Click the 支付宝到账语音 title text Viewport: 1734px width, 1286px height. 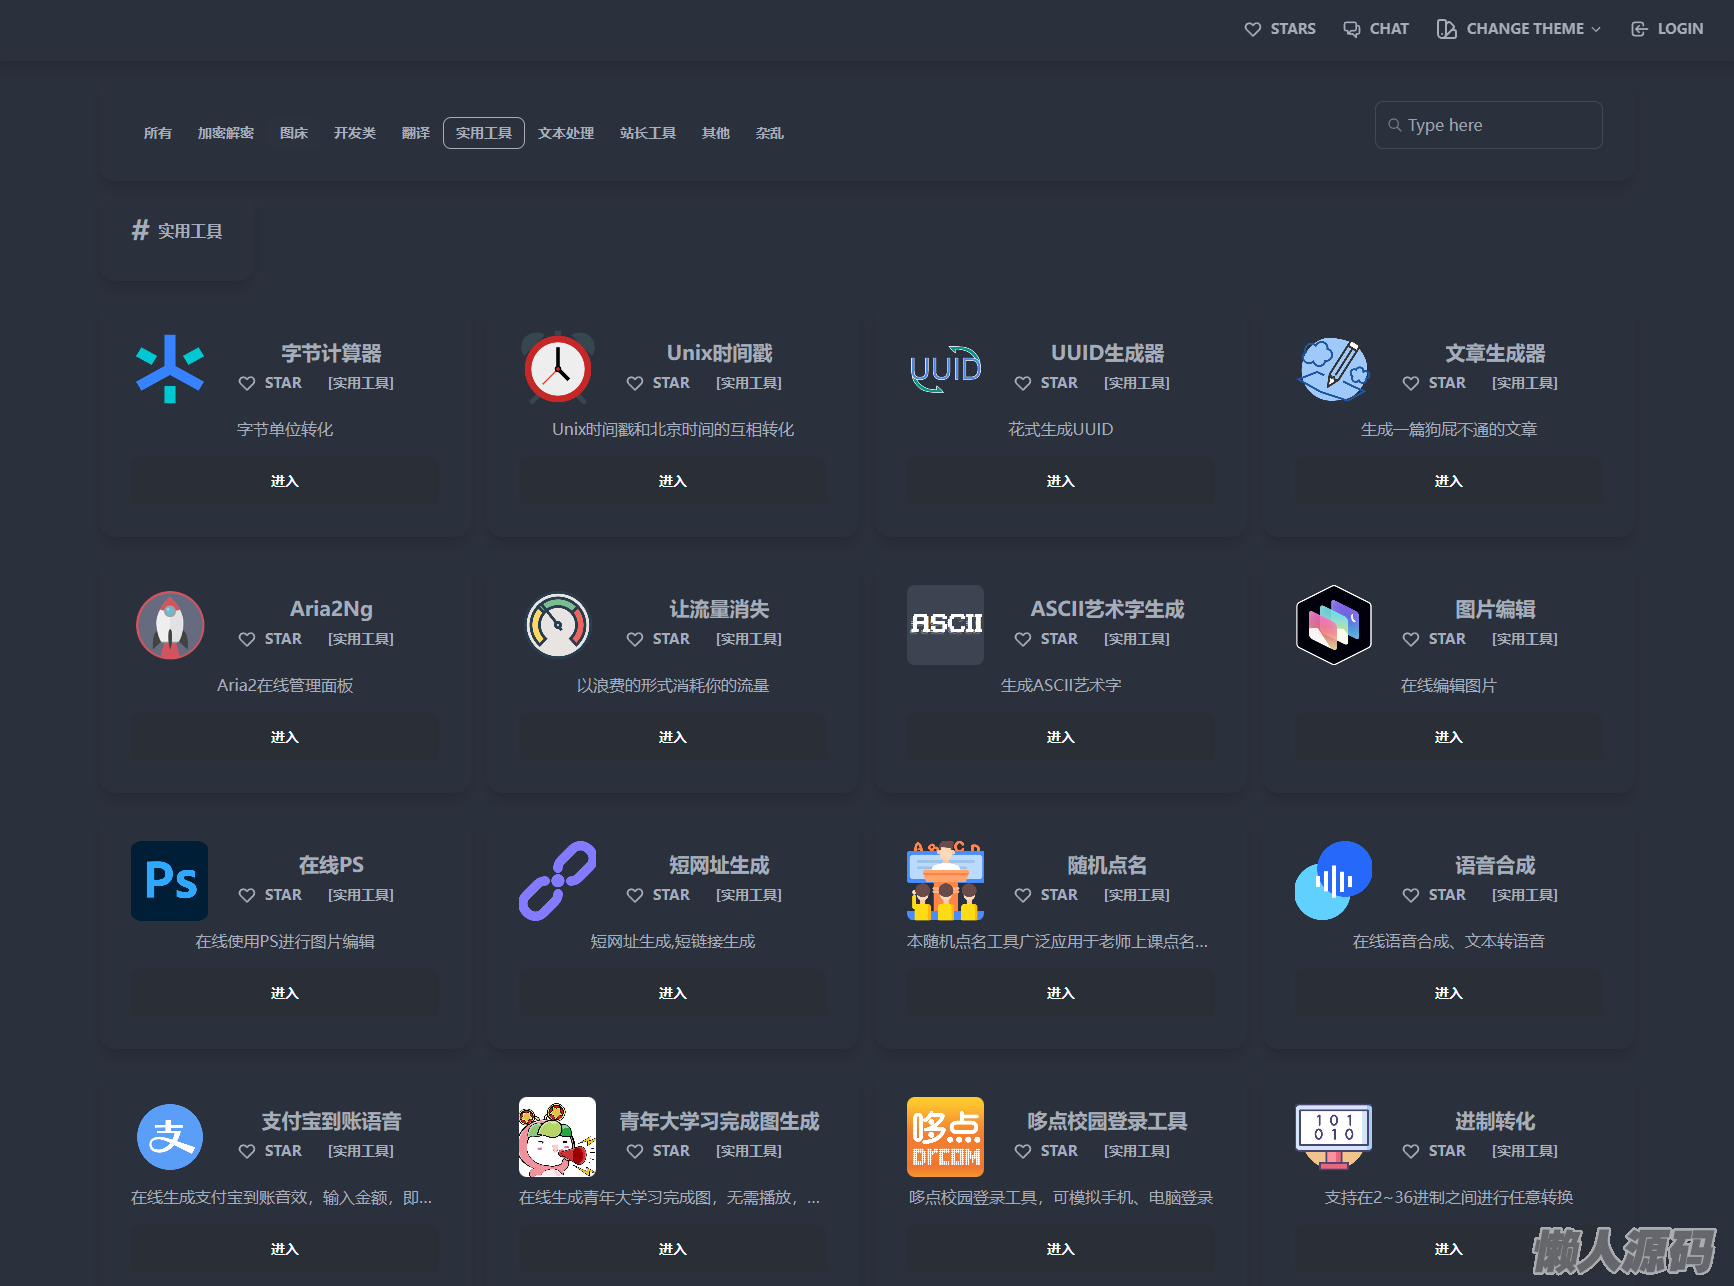tap(331, 1121)
